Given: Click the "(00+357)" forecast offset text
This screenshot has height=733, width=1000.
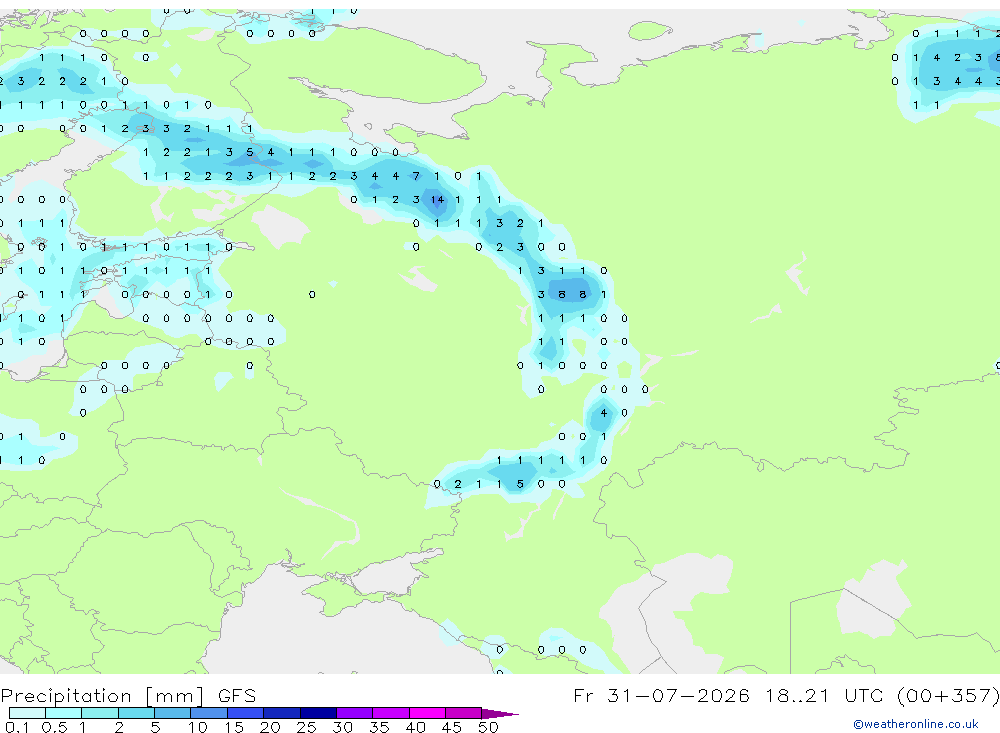Looking at the screenshot, I should click(x=948, y=695).
